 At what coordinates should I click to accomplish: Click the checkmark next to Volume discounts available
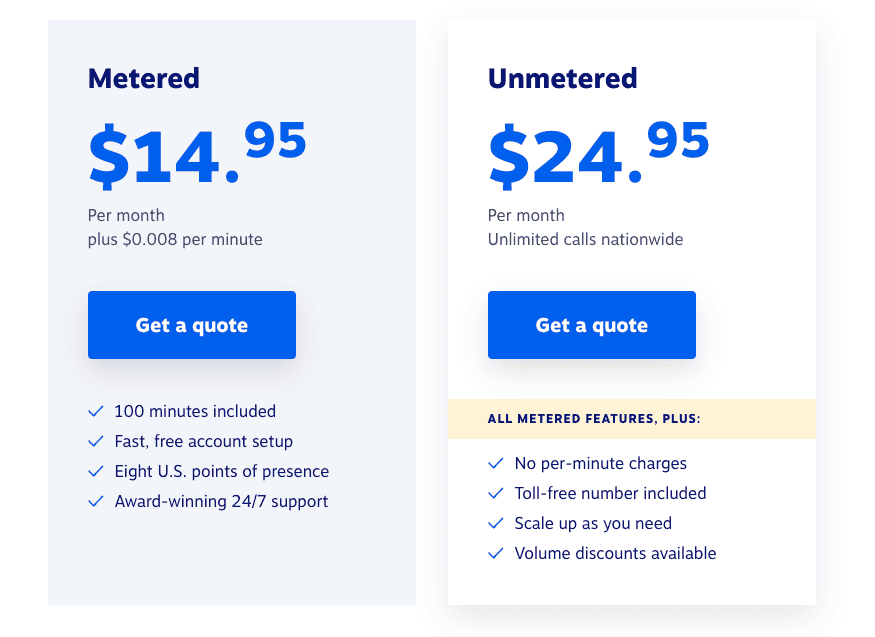pos(496,553)
